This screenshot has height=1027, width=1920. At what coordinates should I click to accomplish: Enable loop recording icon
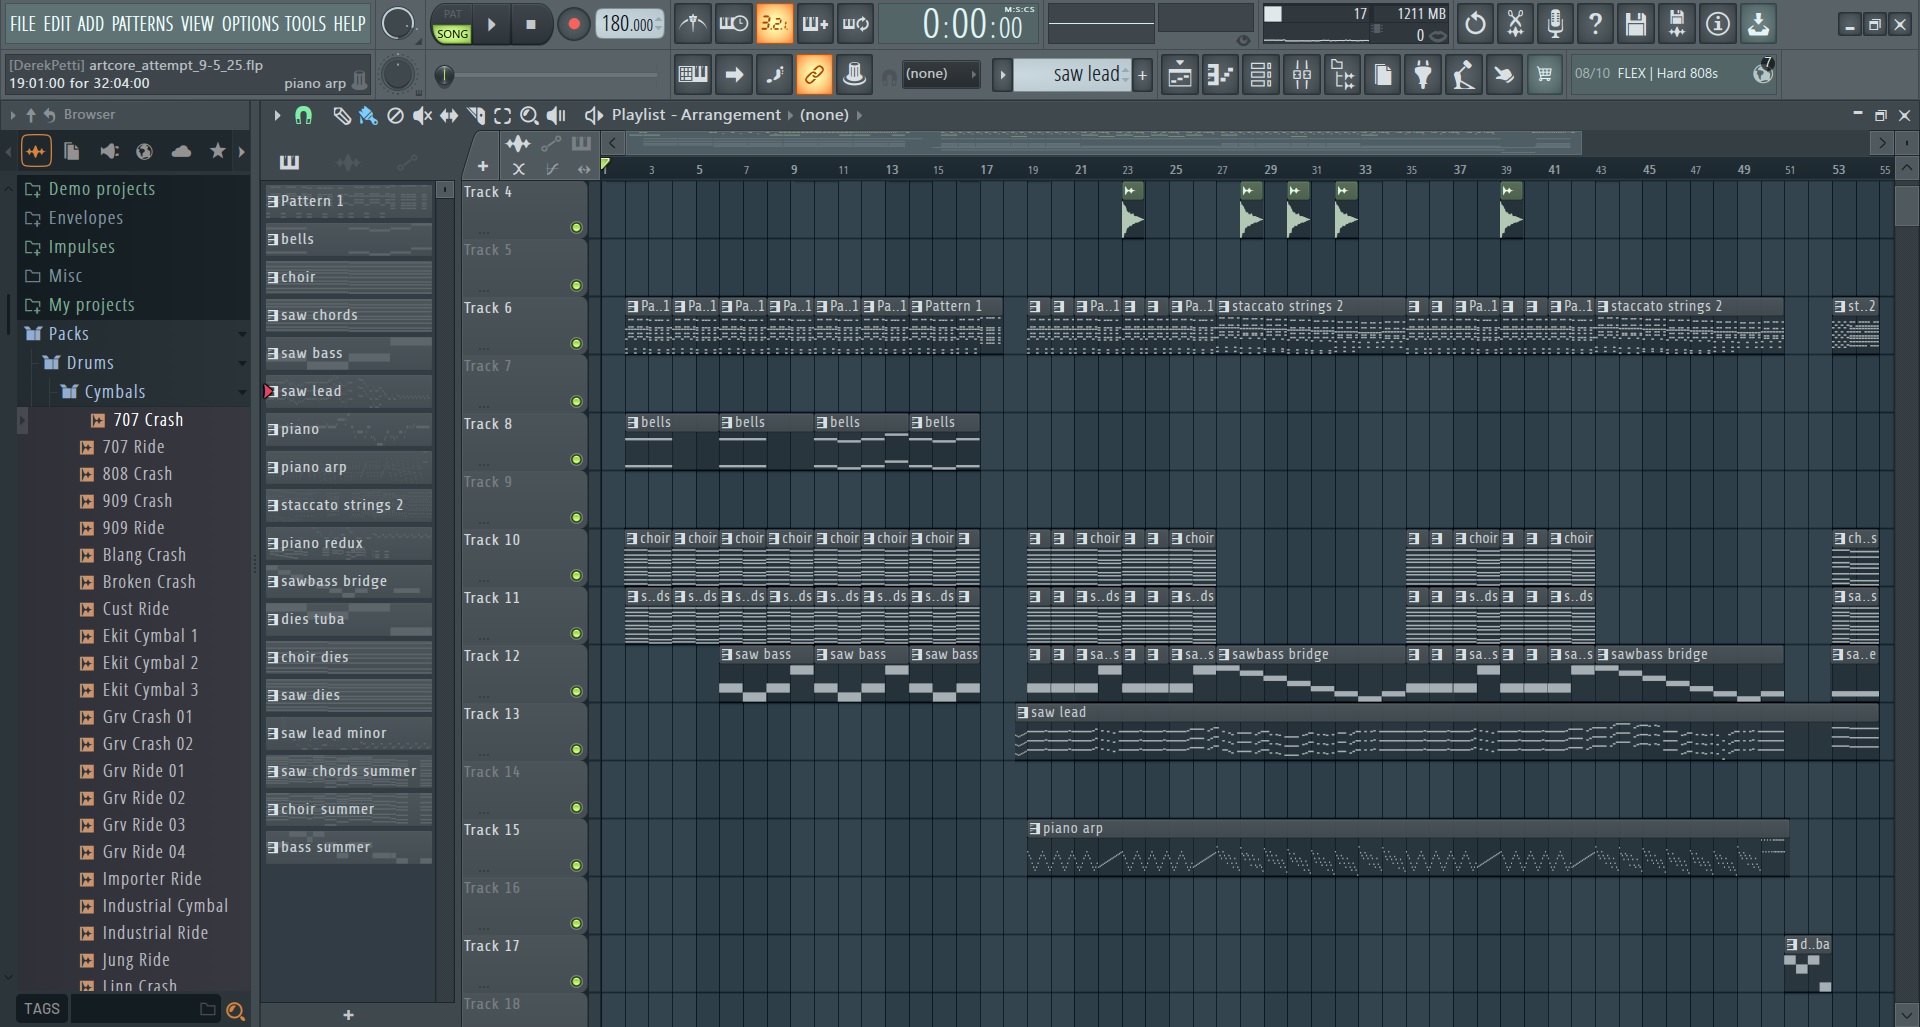(x=856, y=24)
